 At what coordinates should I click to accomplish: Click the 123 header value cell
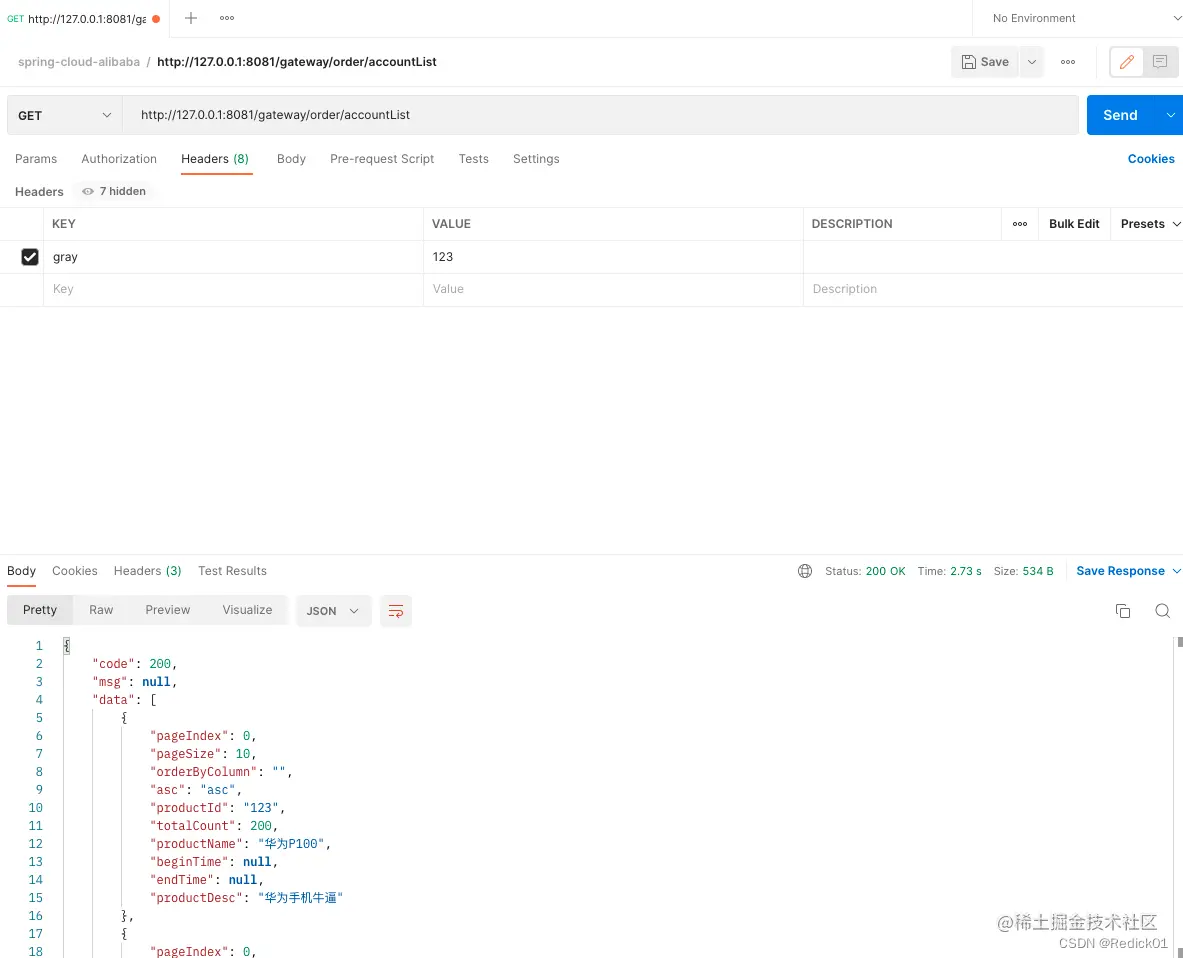(x=613, y=257)
